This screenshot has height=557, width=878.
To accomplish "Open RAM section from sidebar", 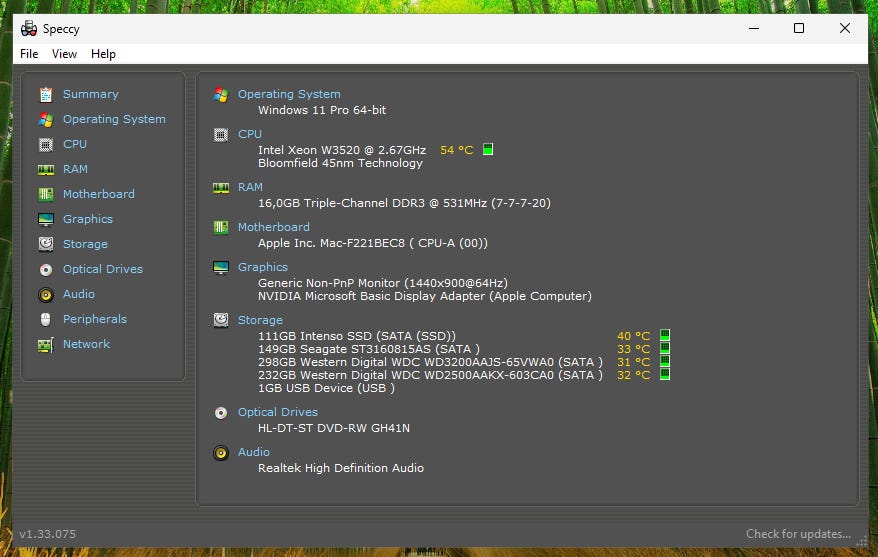I will point(75,169).
